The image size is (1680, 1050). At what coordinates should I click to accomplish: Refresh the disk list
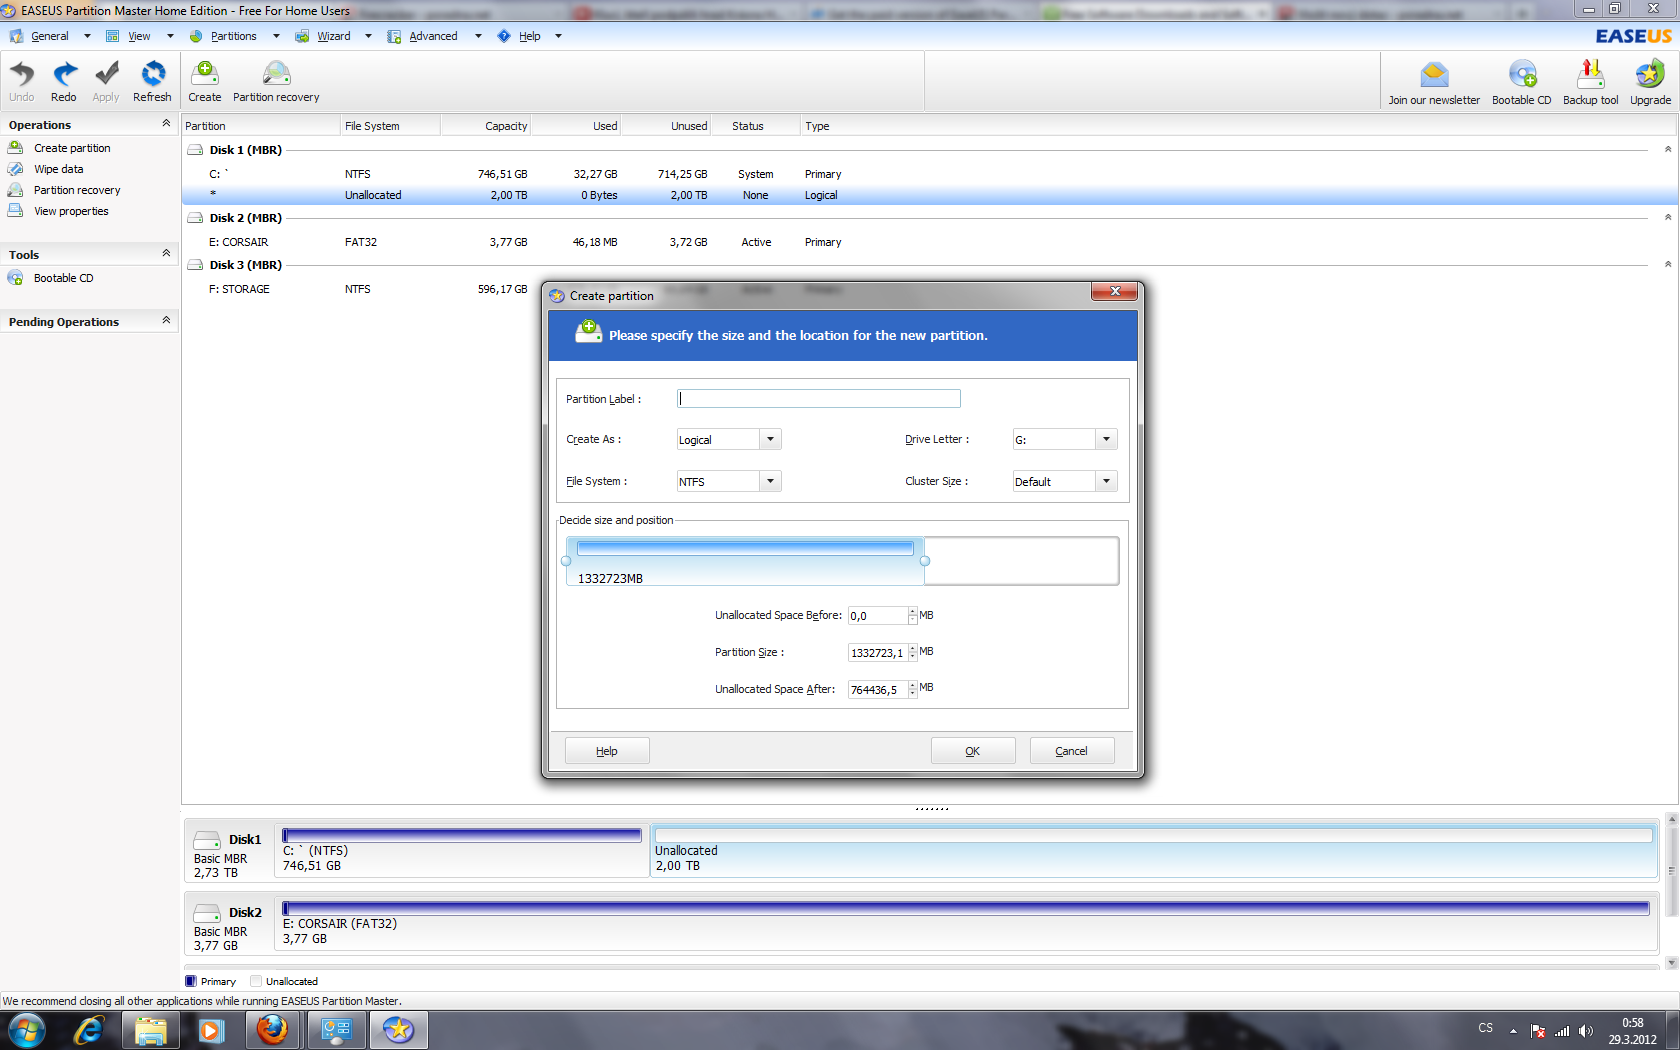click(152, 81)
